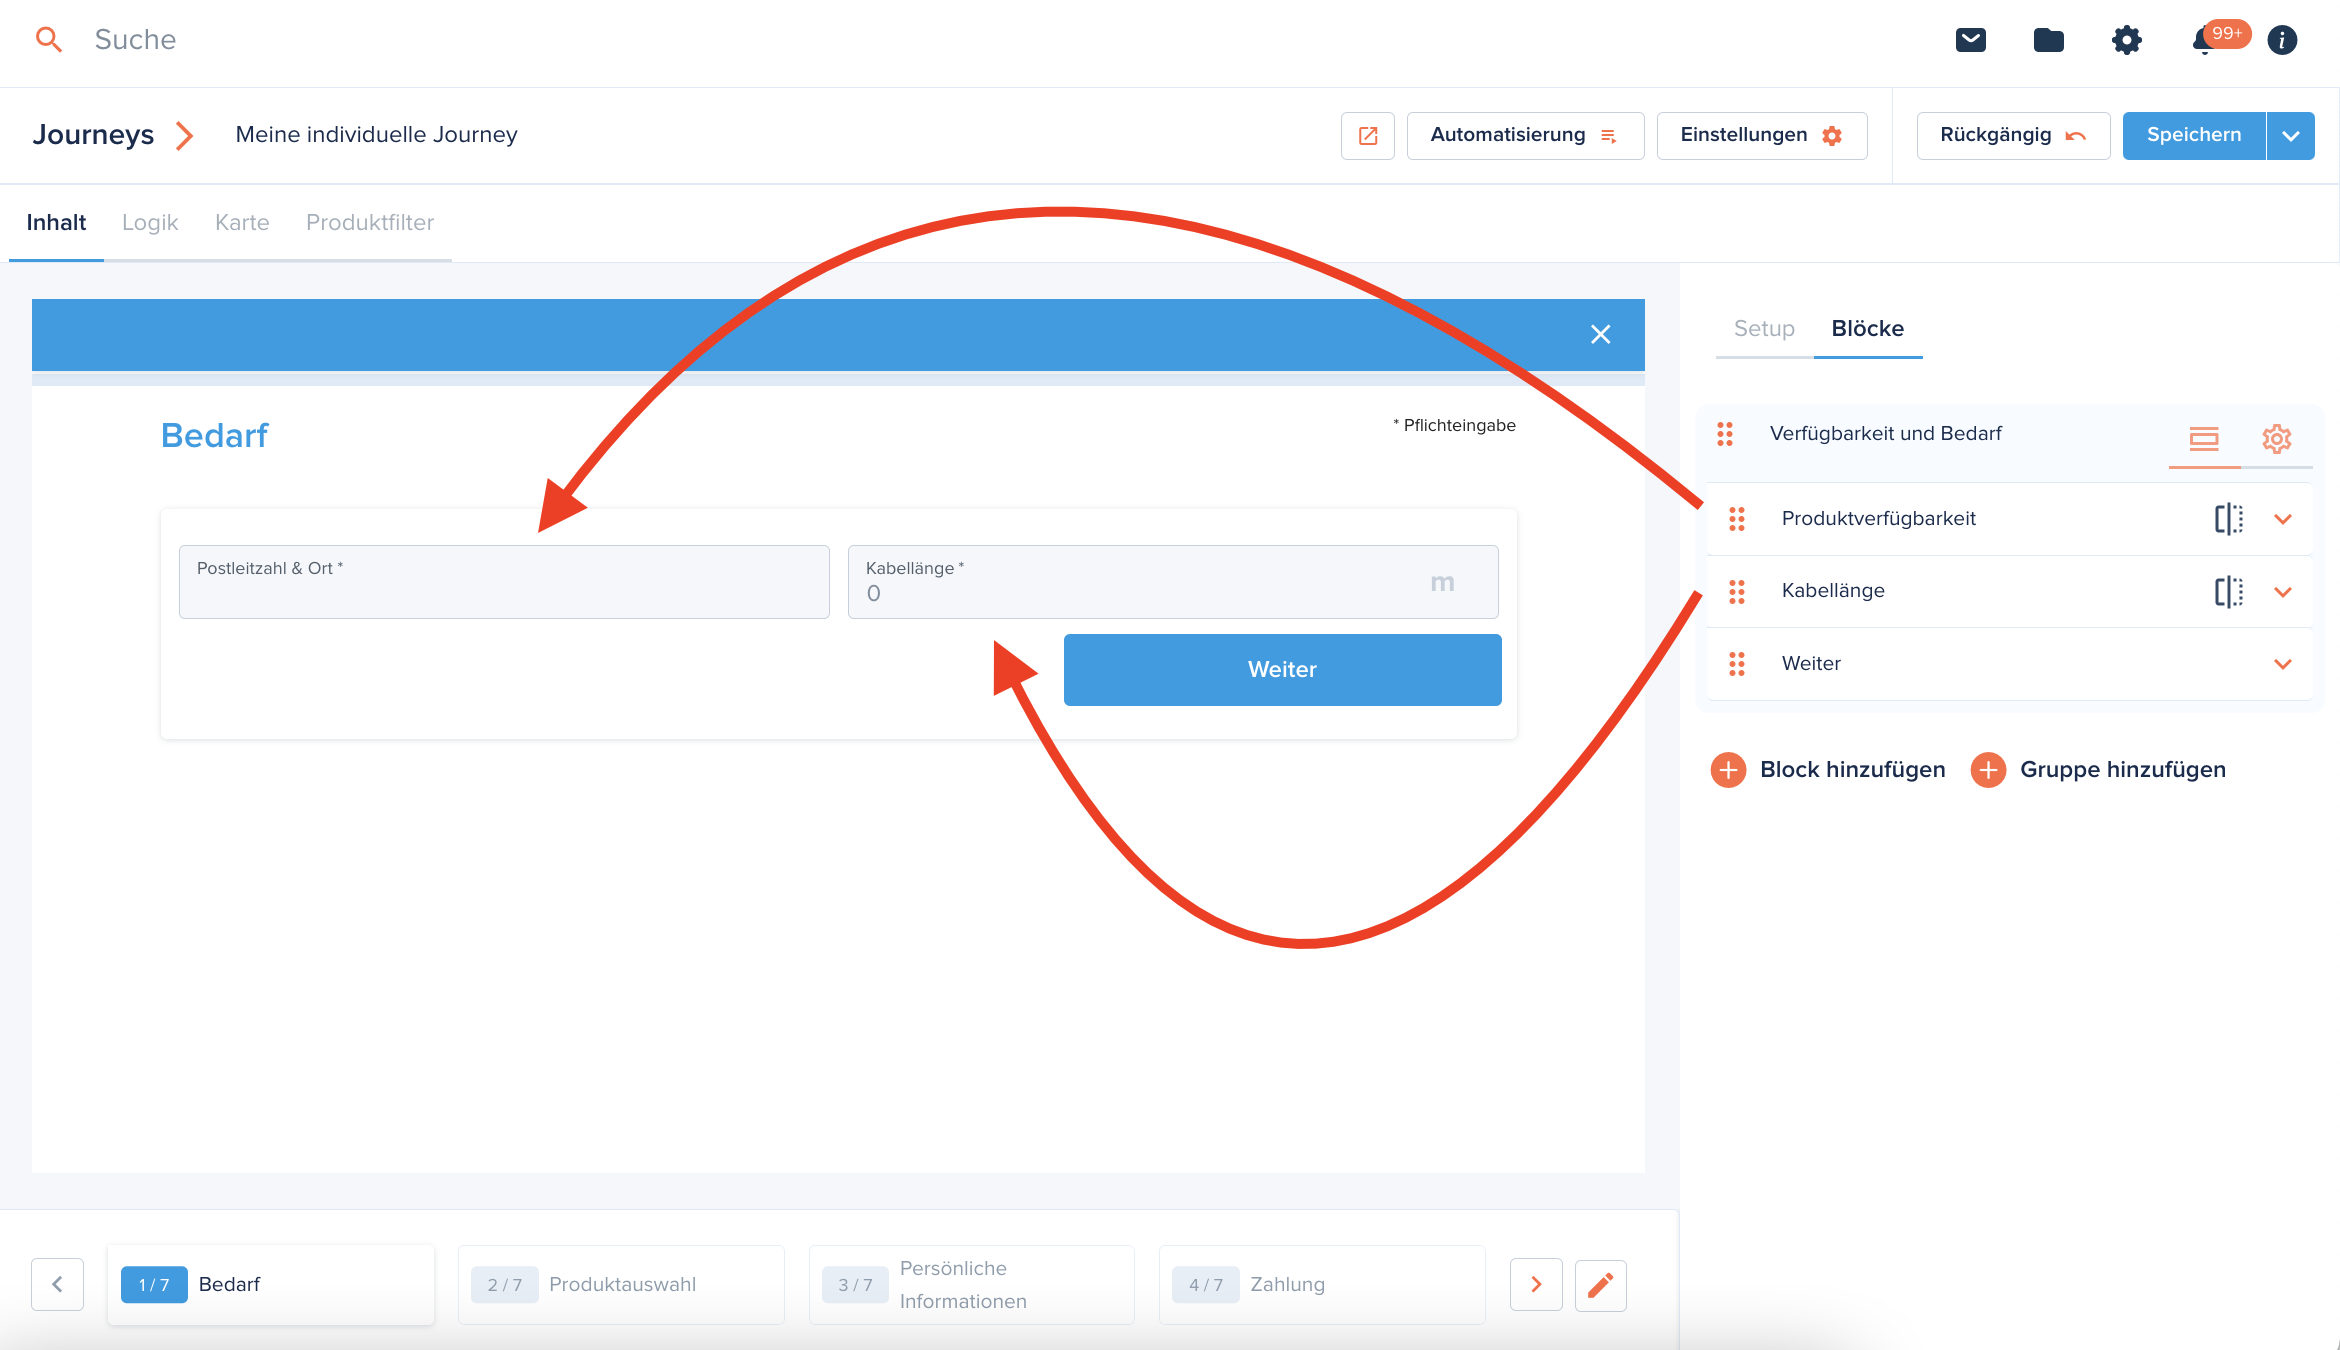This screenshot has width=2340, height=1350.
Task: Open Speichern dropdown arrow
Action: pyautogui.click(x=2291, y=136)
